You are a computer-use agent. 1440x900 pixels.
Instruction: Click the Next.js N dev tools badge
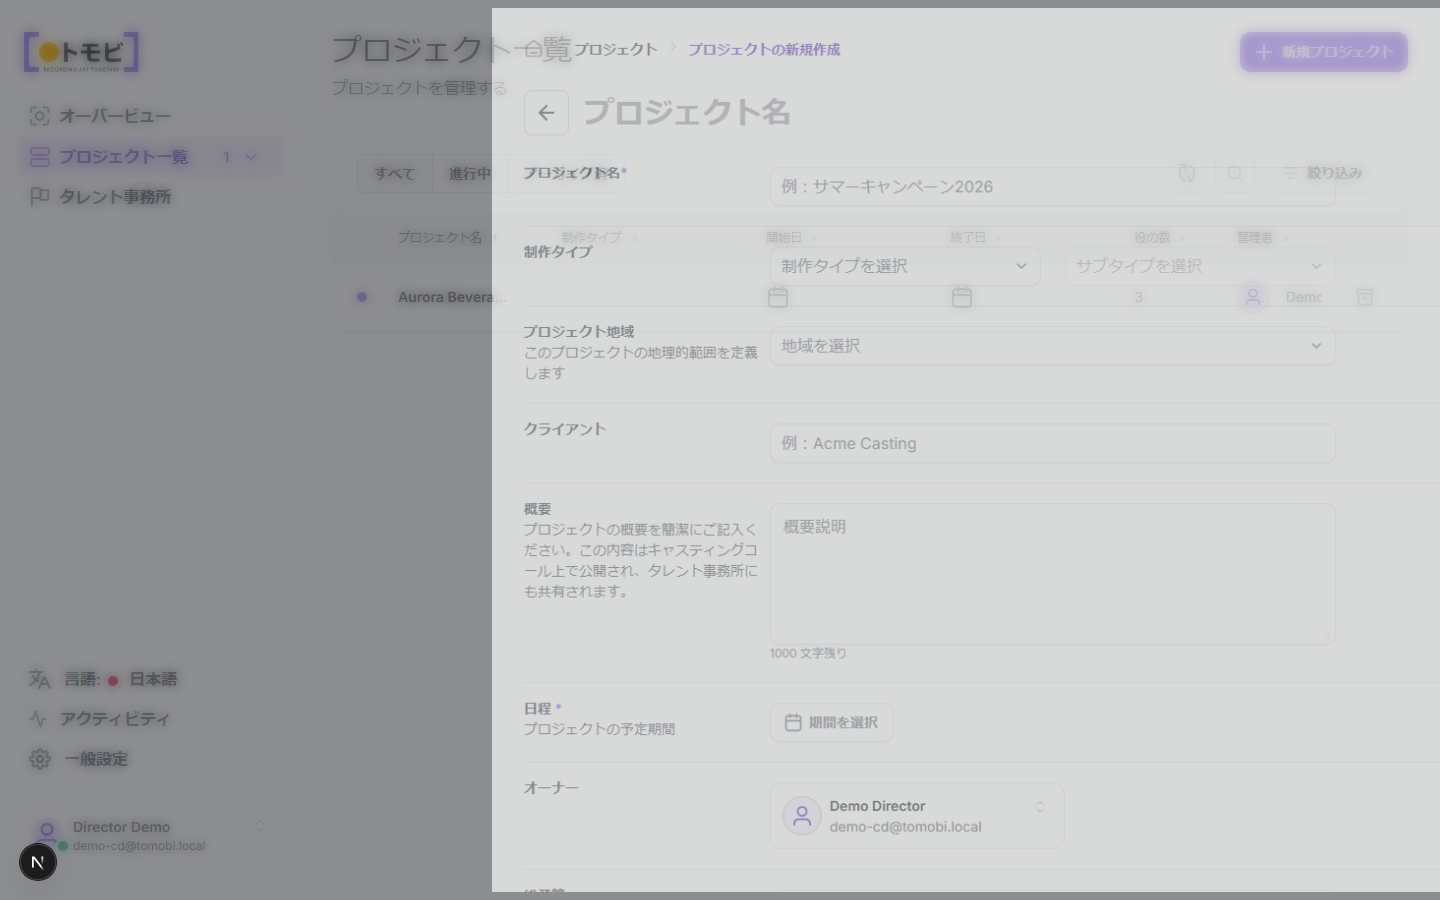pyautogui.click(x=38, y=862)
